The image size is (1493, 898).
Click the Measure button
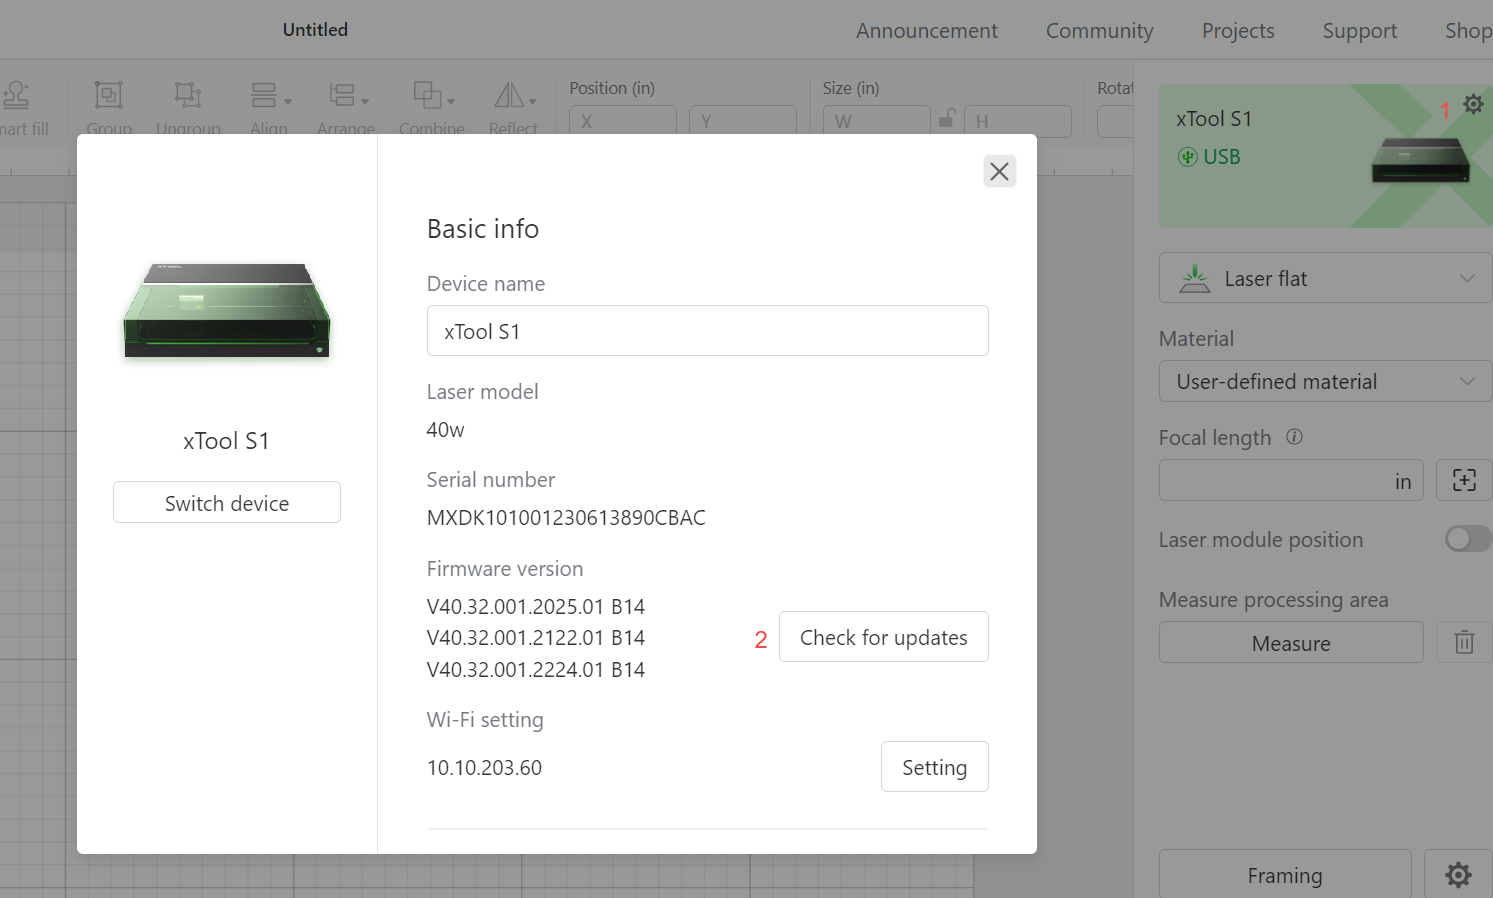point(1291,642)
